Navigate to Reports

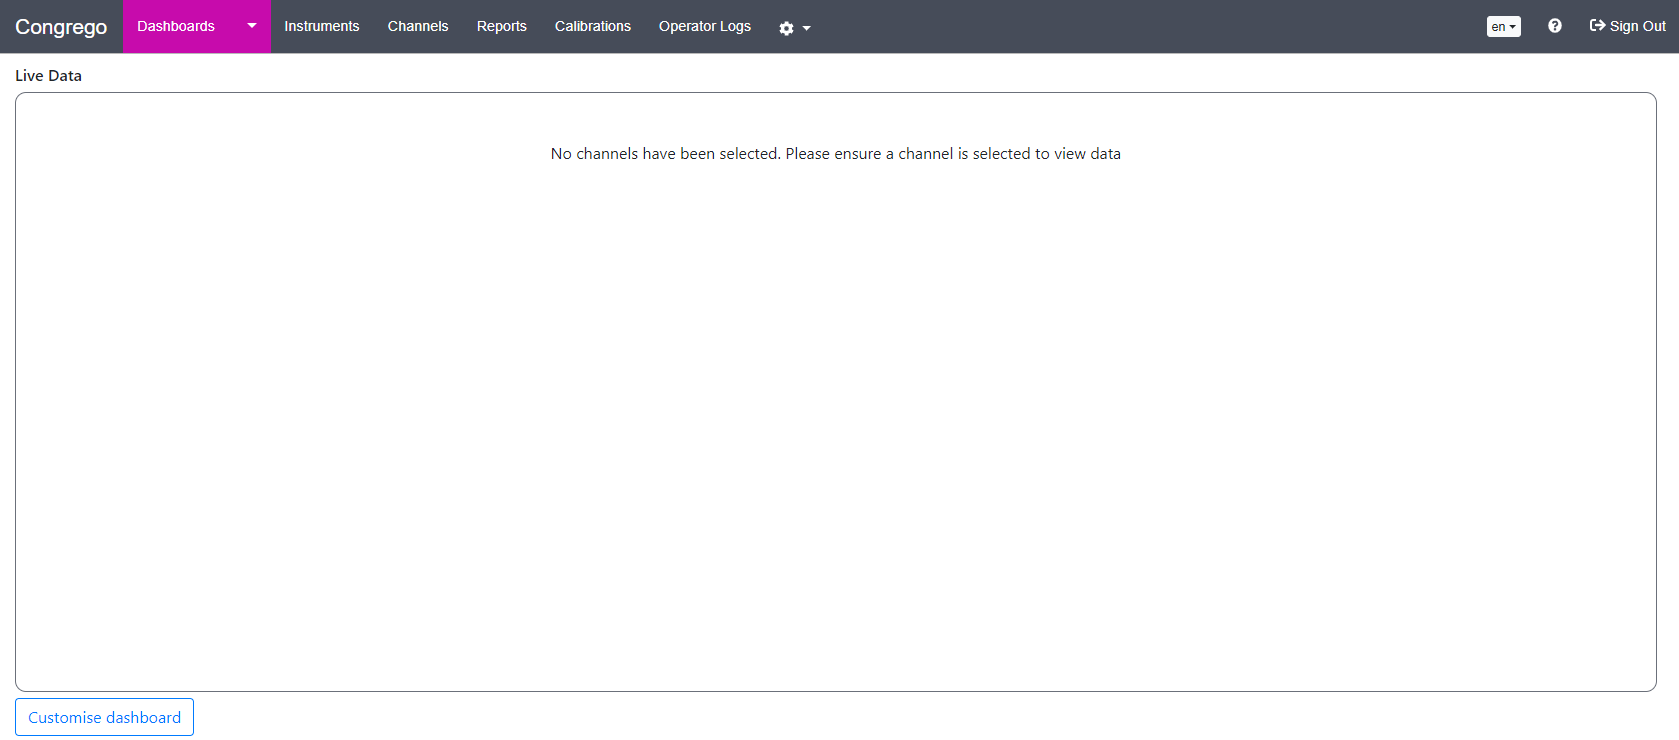(x=502, y=26)
